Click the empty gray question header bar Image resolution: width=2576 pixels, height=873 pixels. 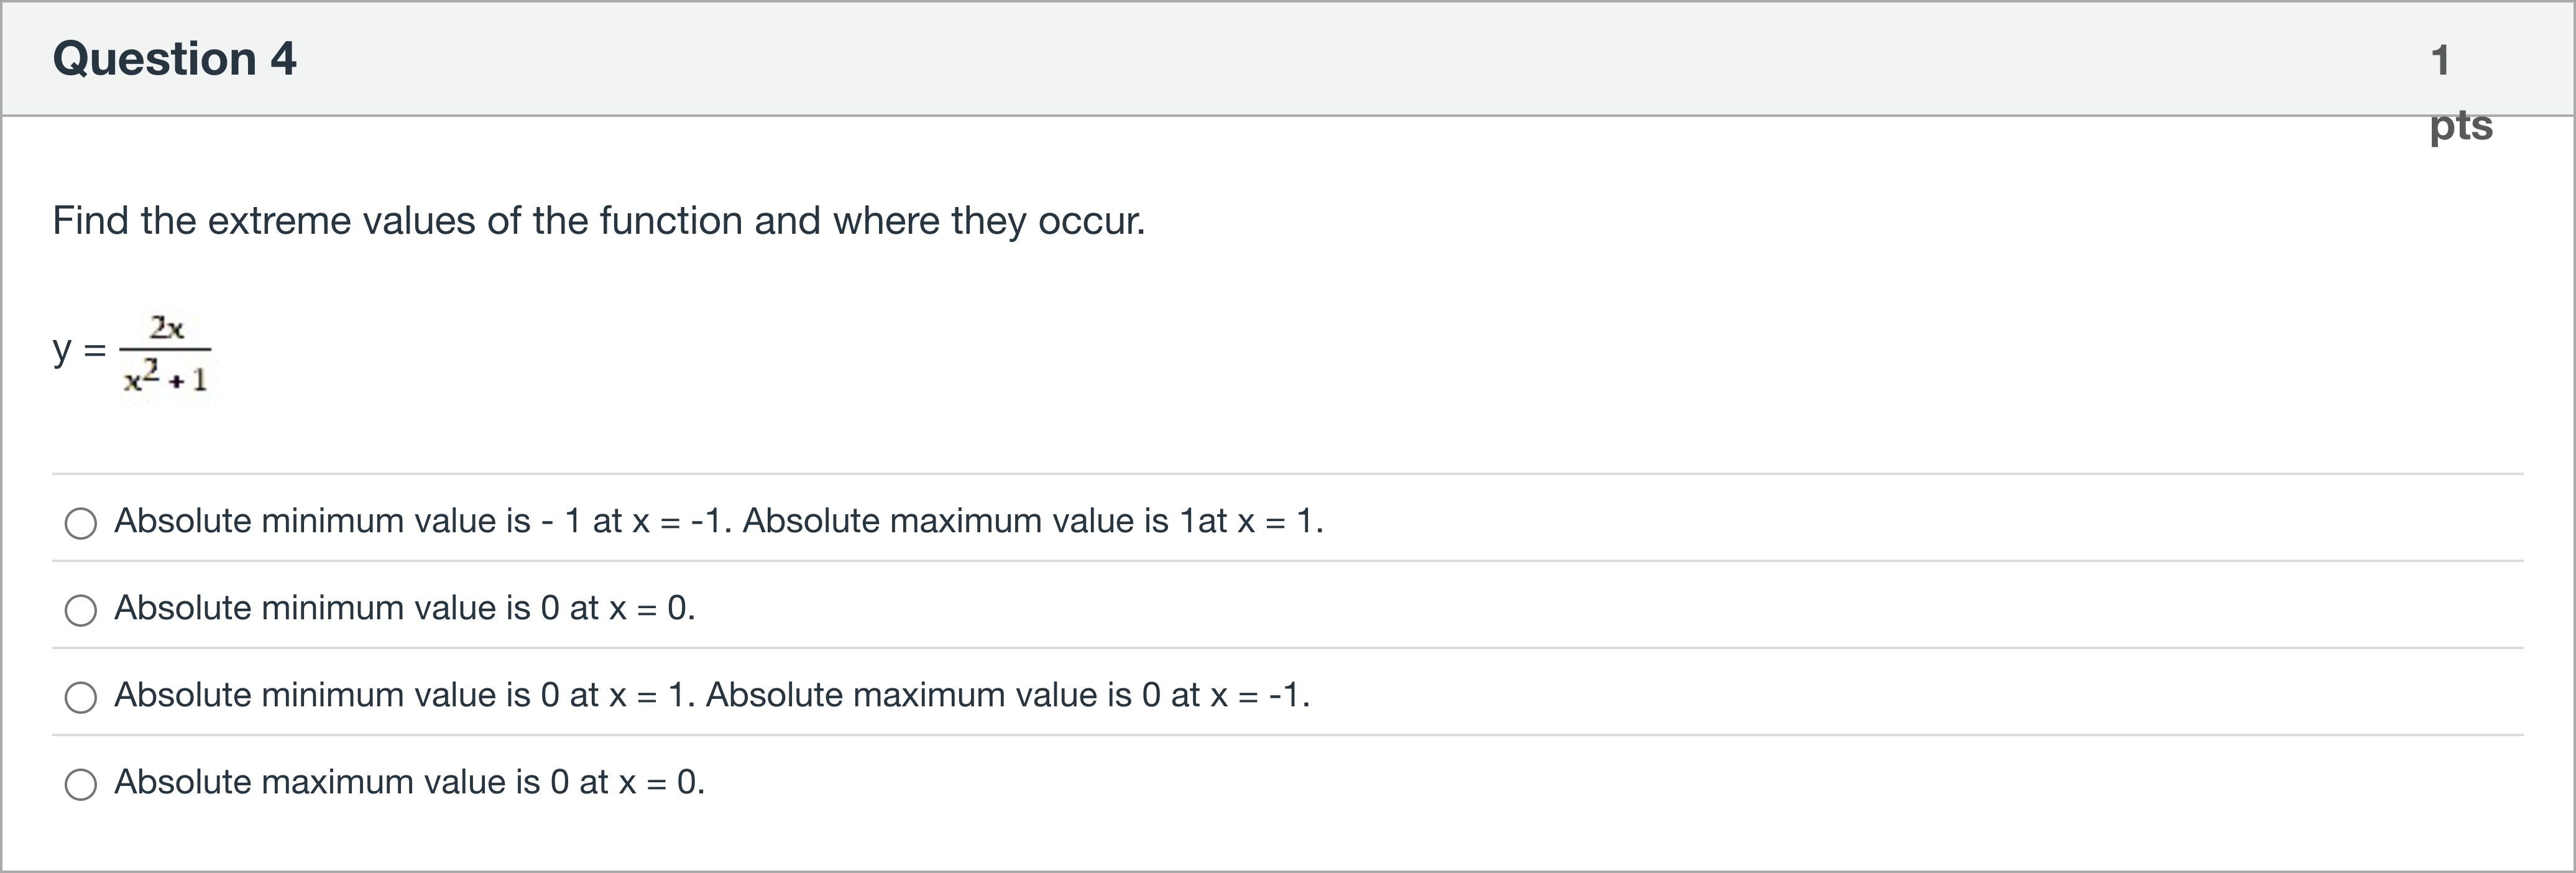(x=1300, y=58)
